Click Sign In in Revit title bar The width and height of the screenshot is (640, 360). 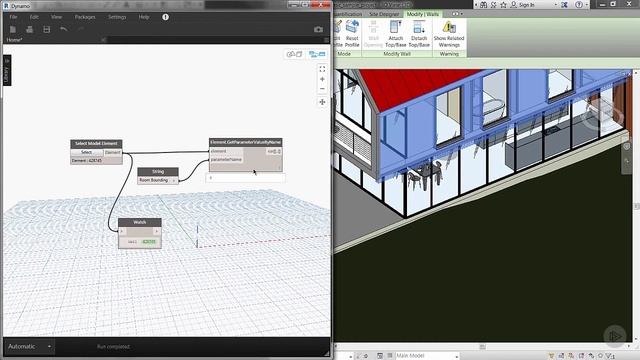coord(527,5)
